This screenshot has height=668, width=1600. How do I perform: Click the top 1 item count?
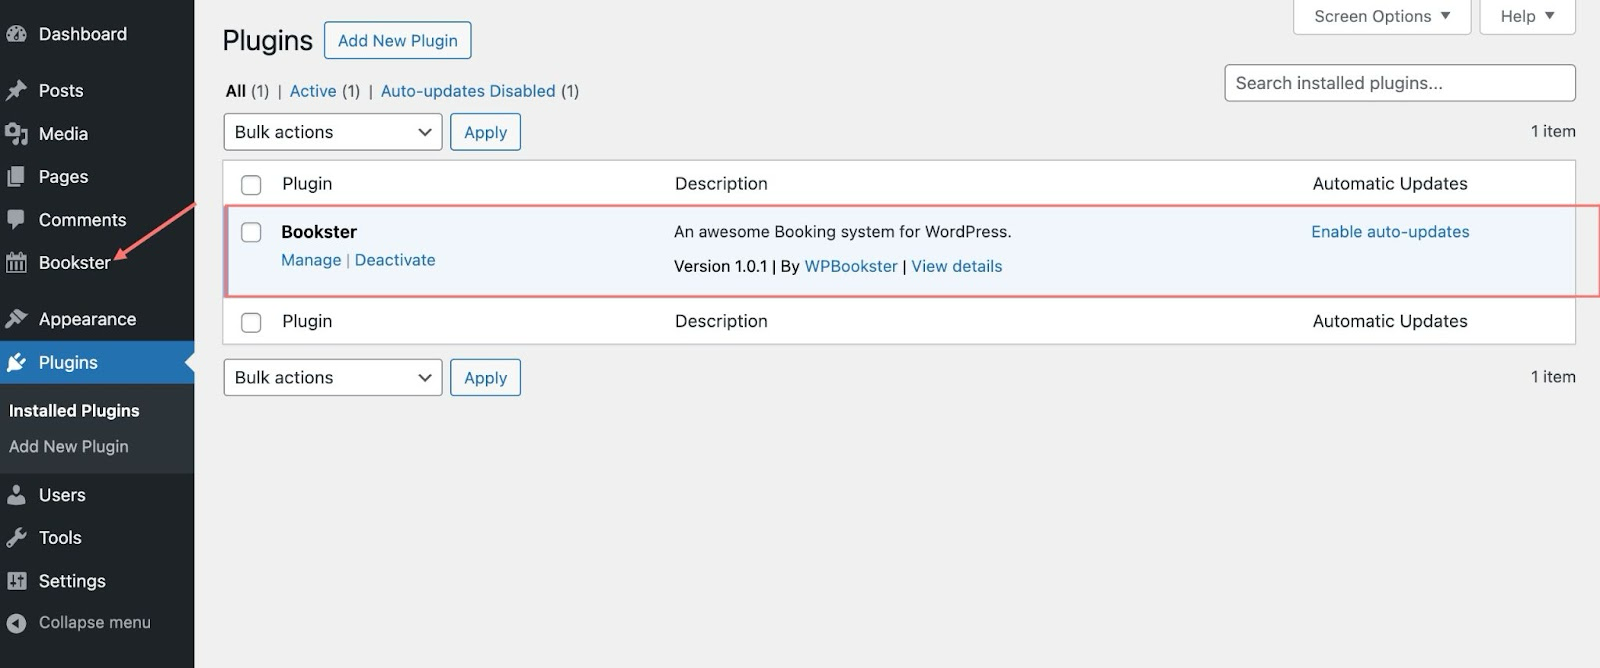(1553, 132)
